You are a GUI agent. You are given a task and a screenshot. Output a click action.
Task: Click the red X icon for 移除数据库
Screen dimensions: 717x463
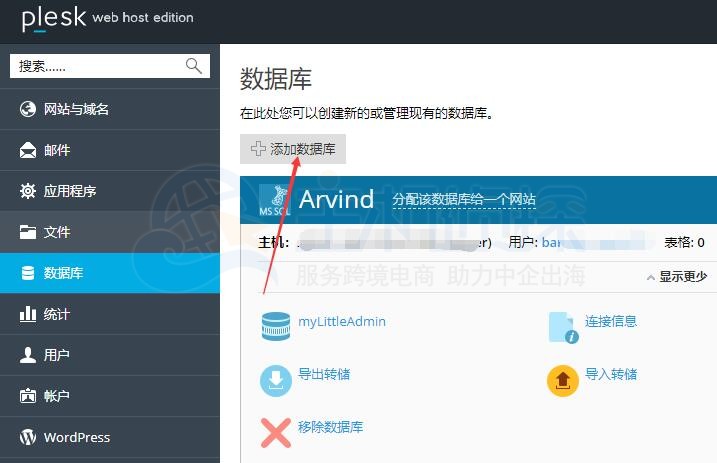pos(276,433)
